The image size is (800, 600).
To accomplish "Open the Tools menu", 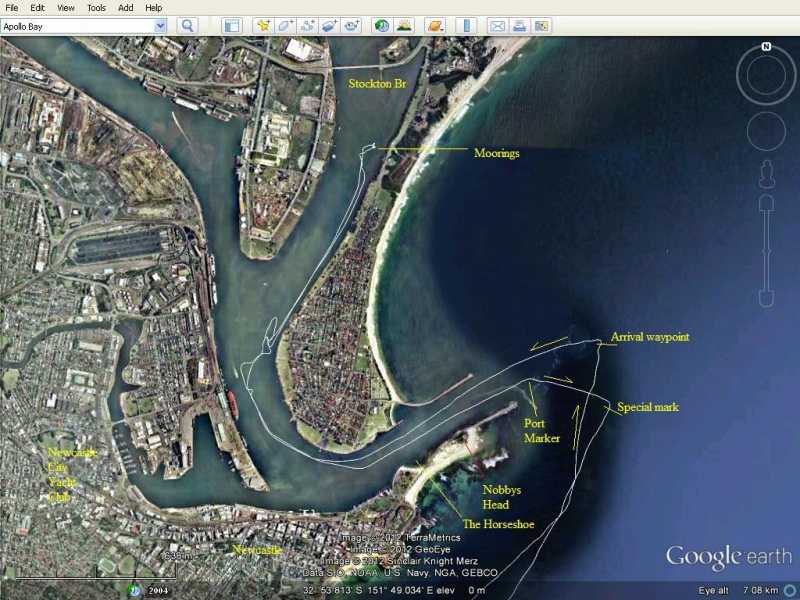I will [94, 6].
